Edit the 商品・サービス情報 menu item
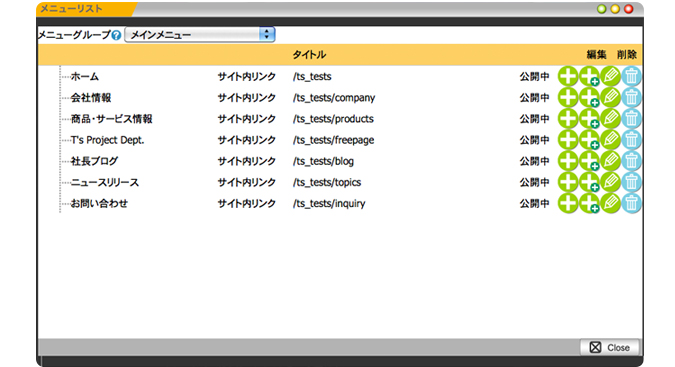Image resolution: width=675 pixels, height=367 pixels. click(x=610, y=118)
